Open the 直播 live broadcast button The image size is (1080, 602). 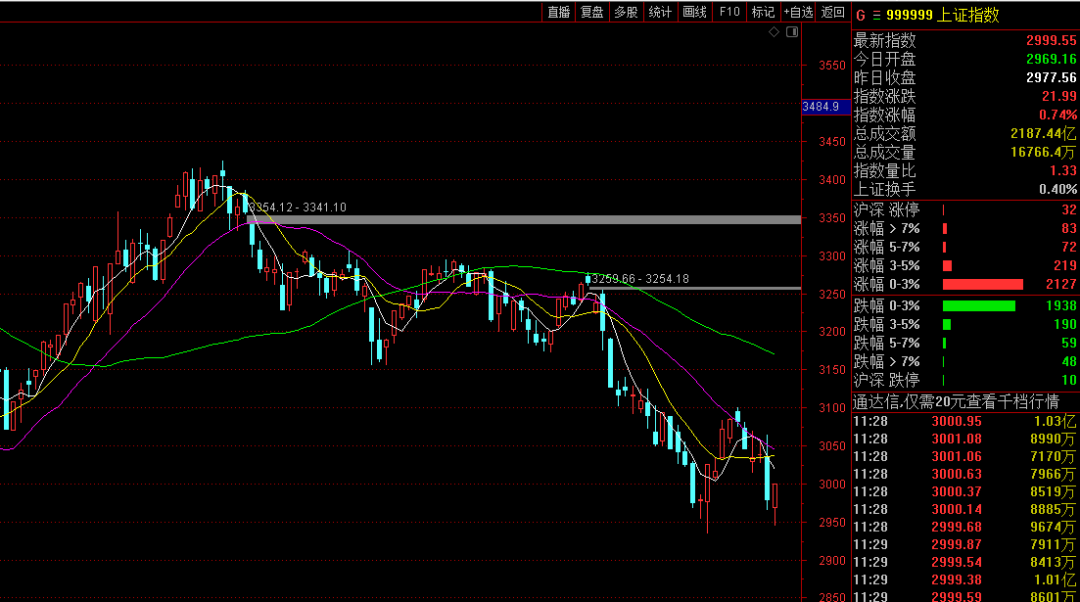558,12
